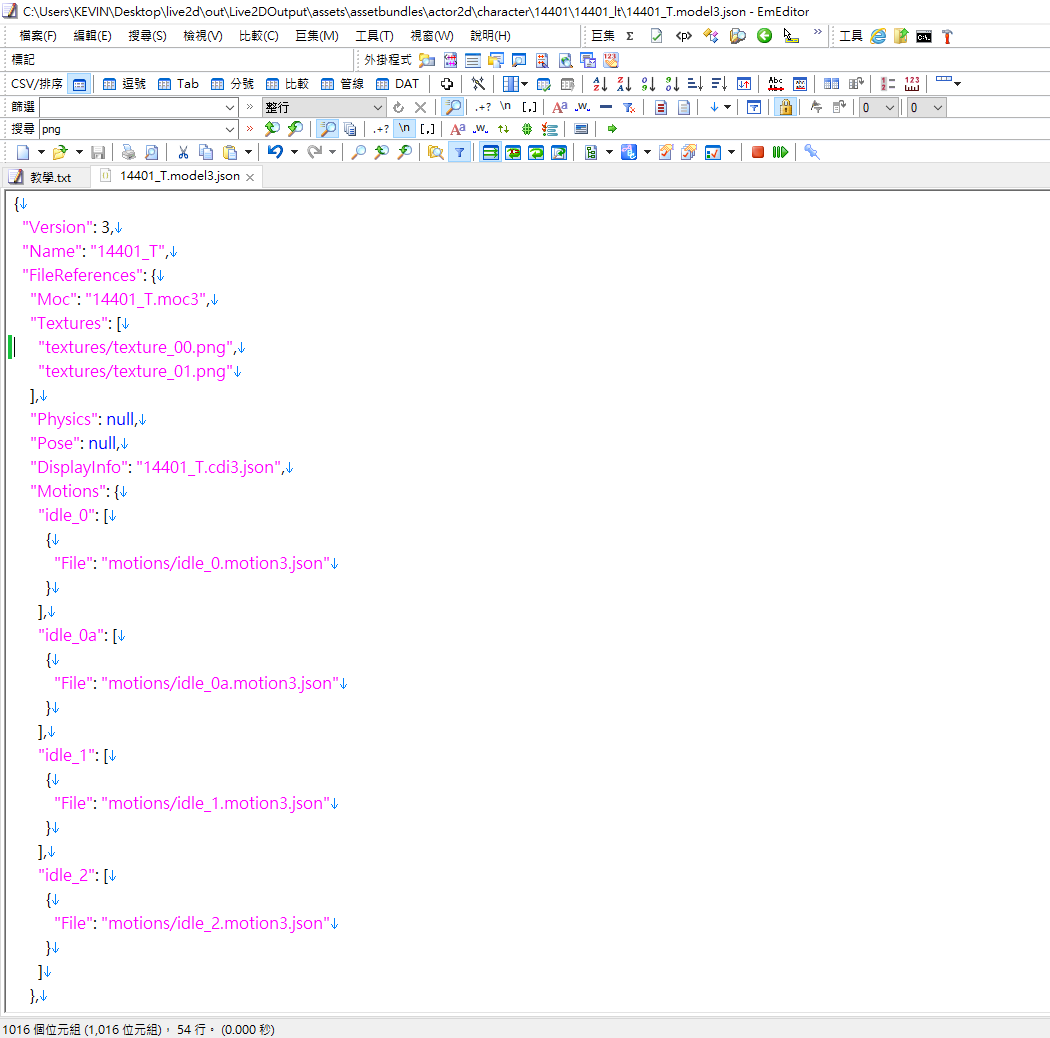Image resolution: width=1050 pixels, height=1038 pixels.
Task: Click the Undo arrow icon
Action: [x=275, y=152]
